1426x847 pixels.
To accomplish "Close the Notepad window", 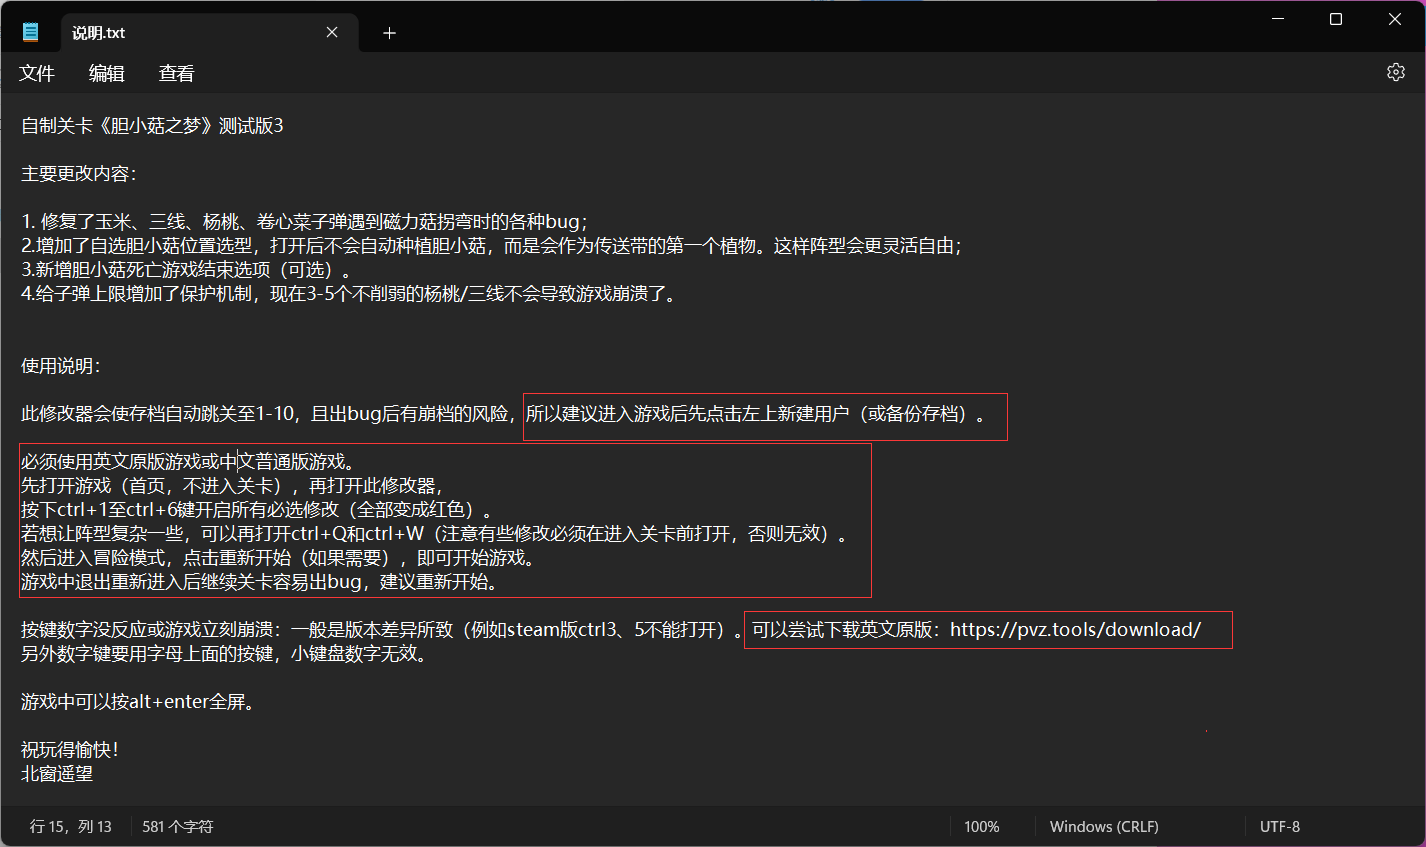I will 1395,19.
